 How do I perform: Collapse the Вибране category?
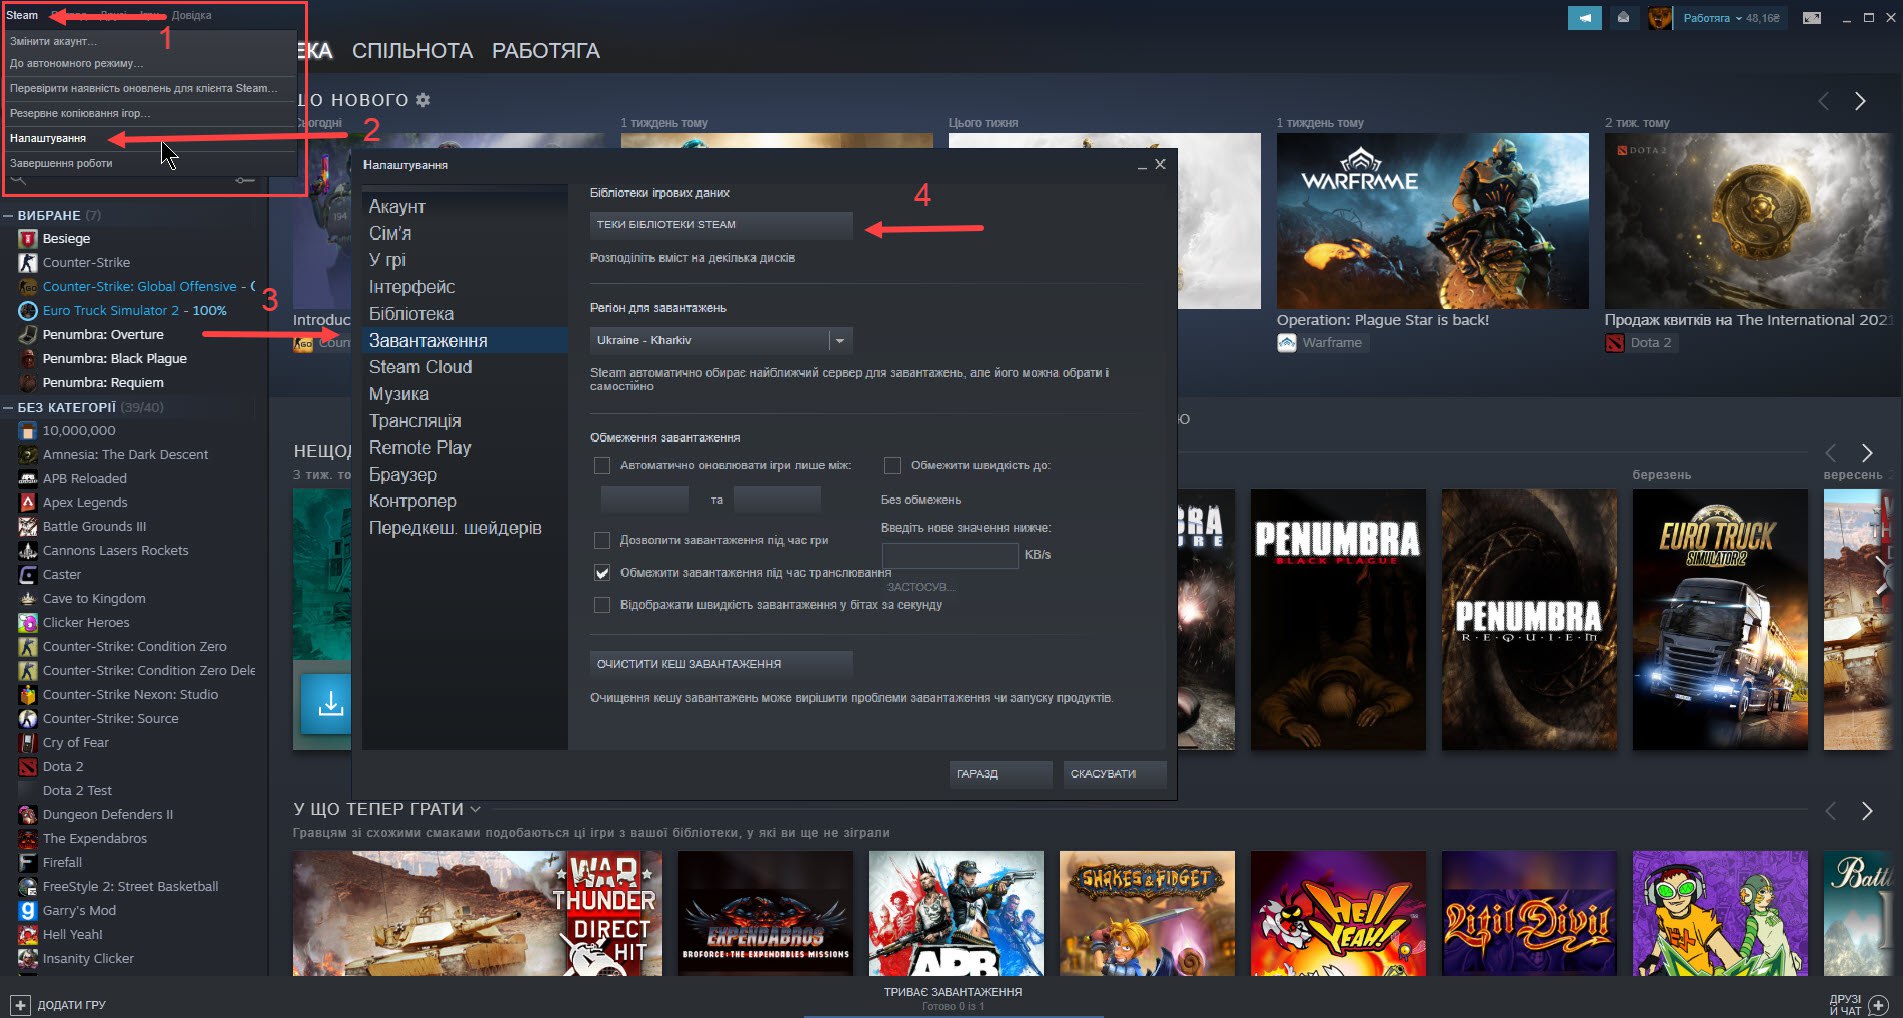coord(8,216)
